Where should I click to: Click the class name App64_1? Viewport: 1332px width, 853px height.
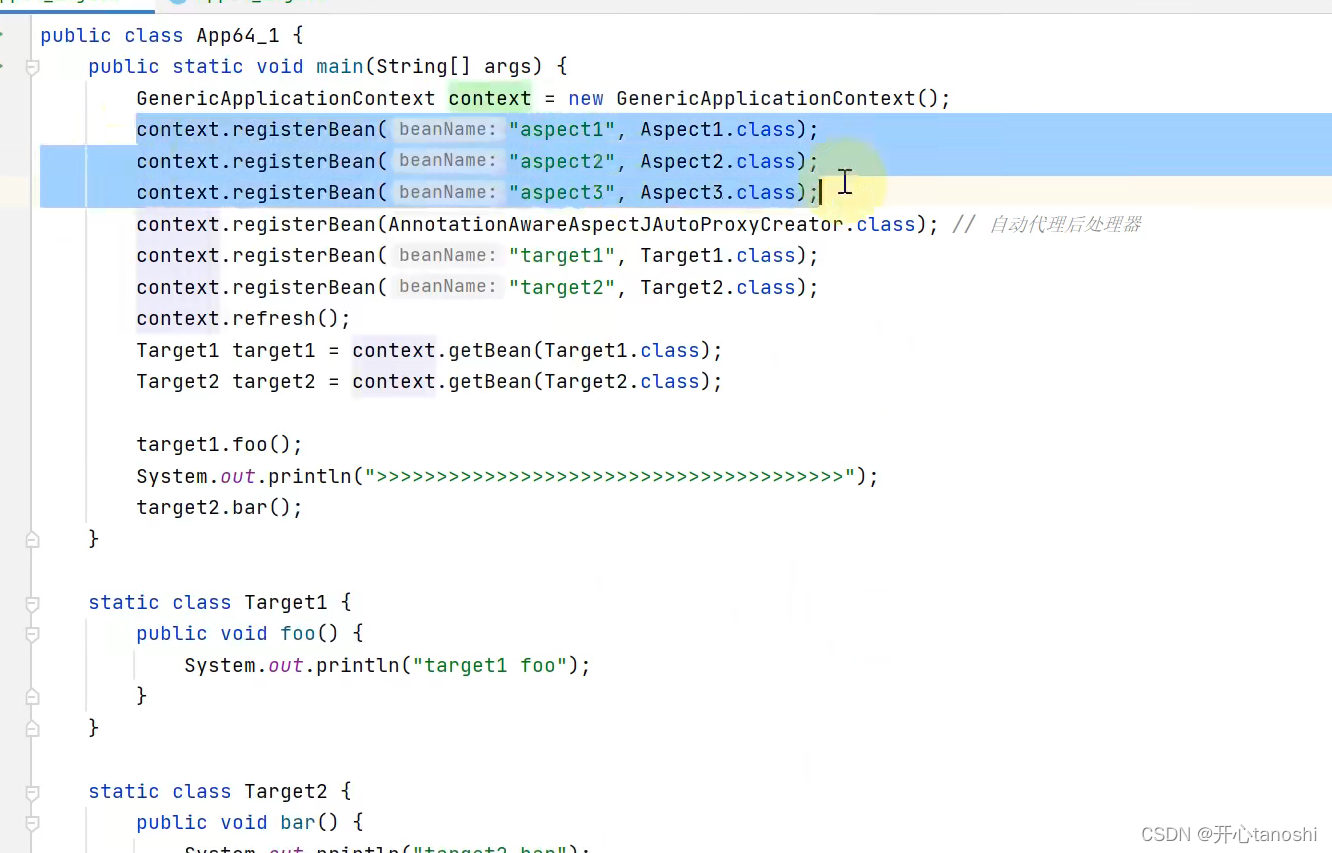tap(238, 36)
